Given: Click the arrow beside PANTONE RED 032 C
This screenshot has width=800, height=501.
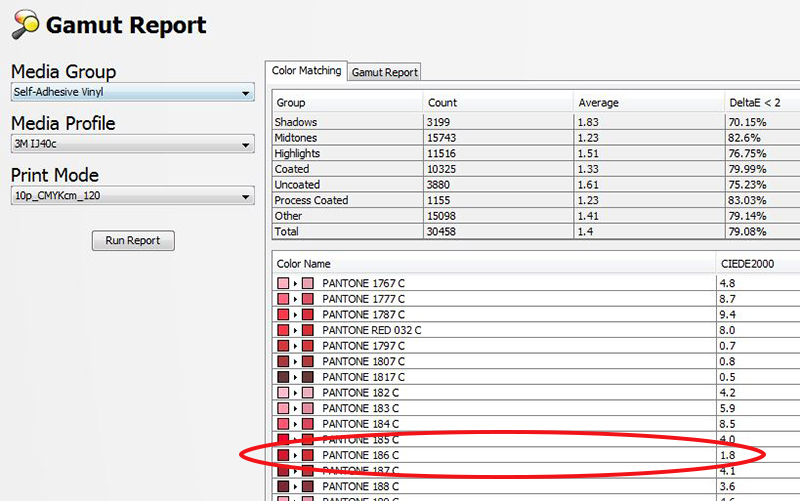Looking at the screenshot, I should (x=295, y=331).
